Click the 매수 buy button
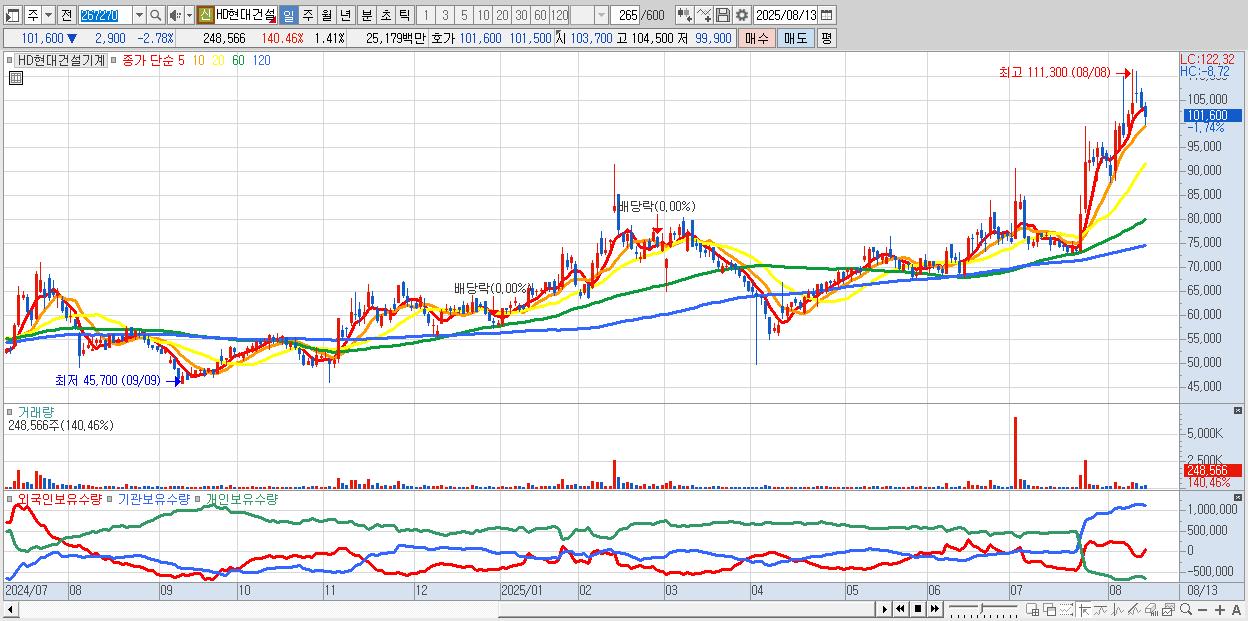The image size is (1248, 621). tap(757, 38)
